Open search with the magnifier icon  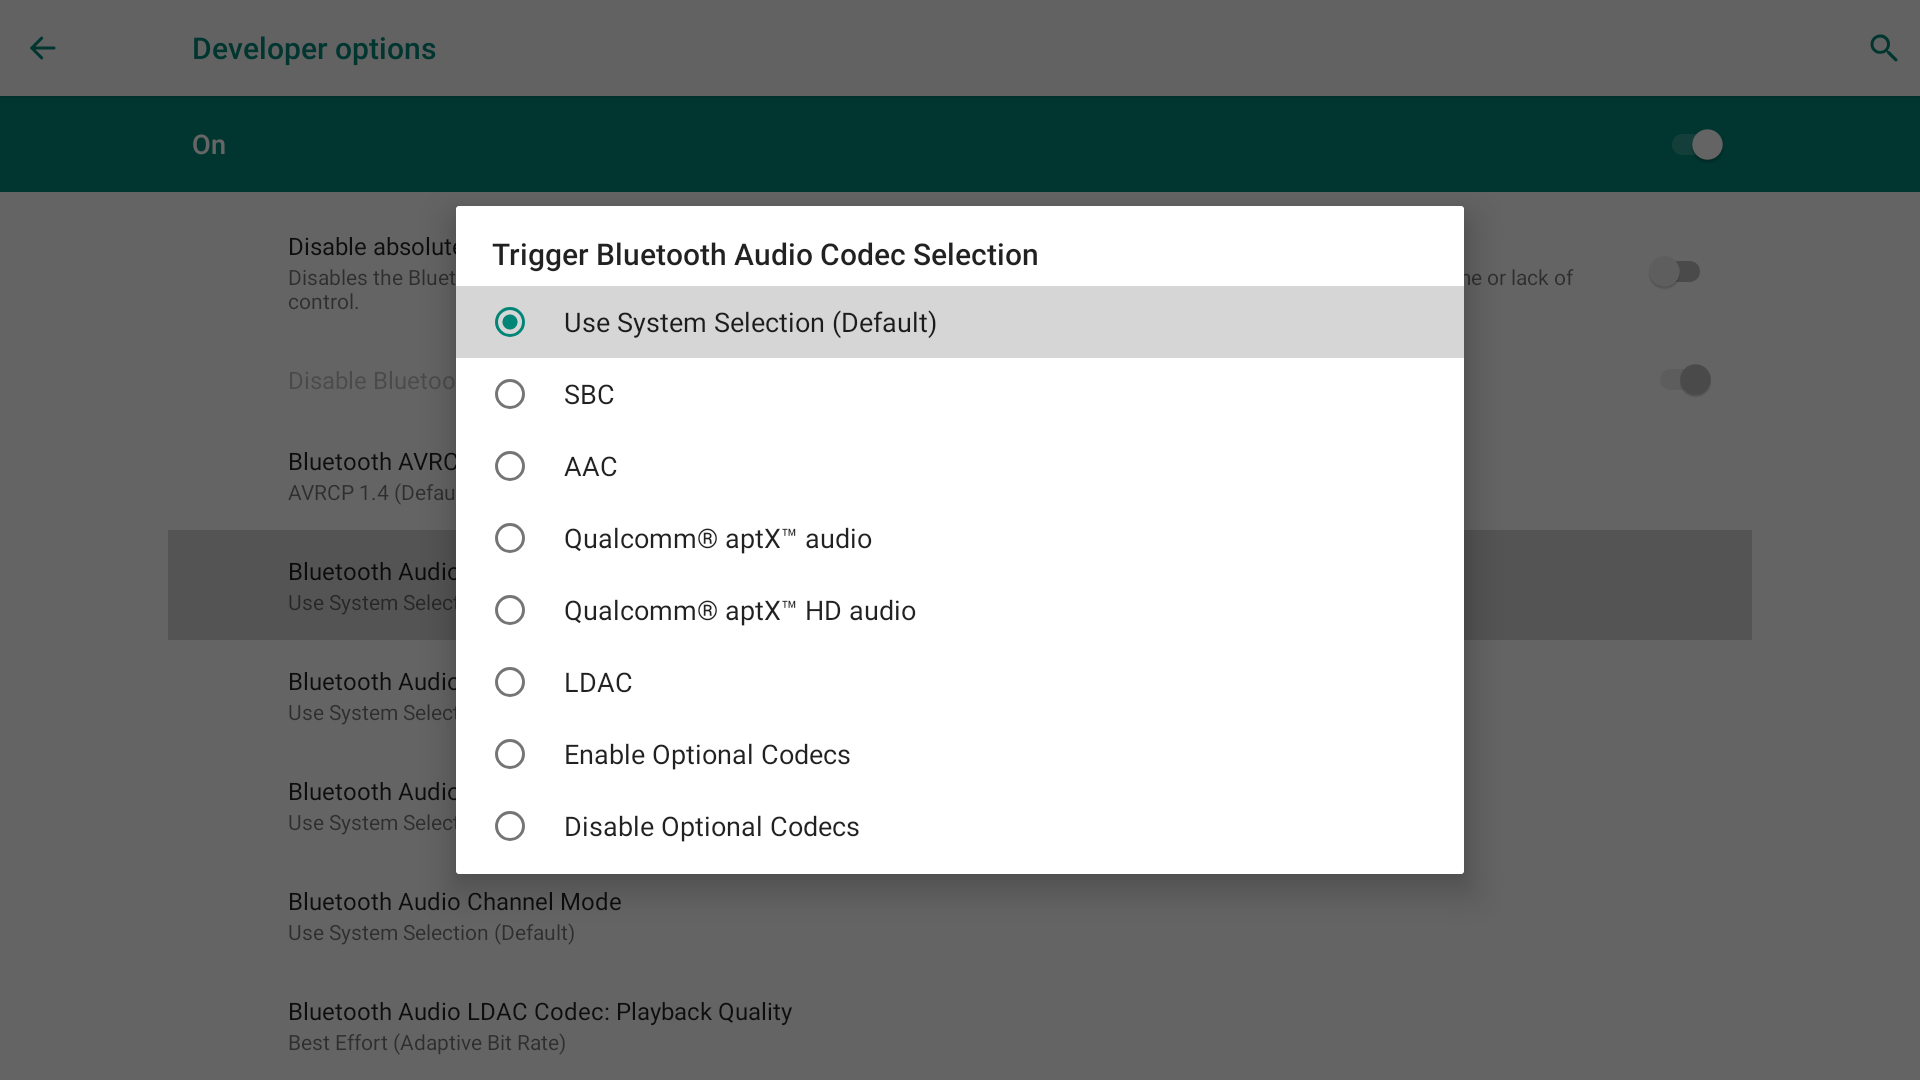click(1884, 48)
